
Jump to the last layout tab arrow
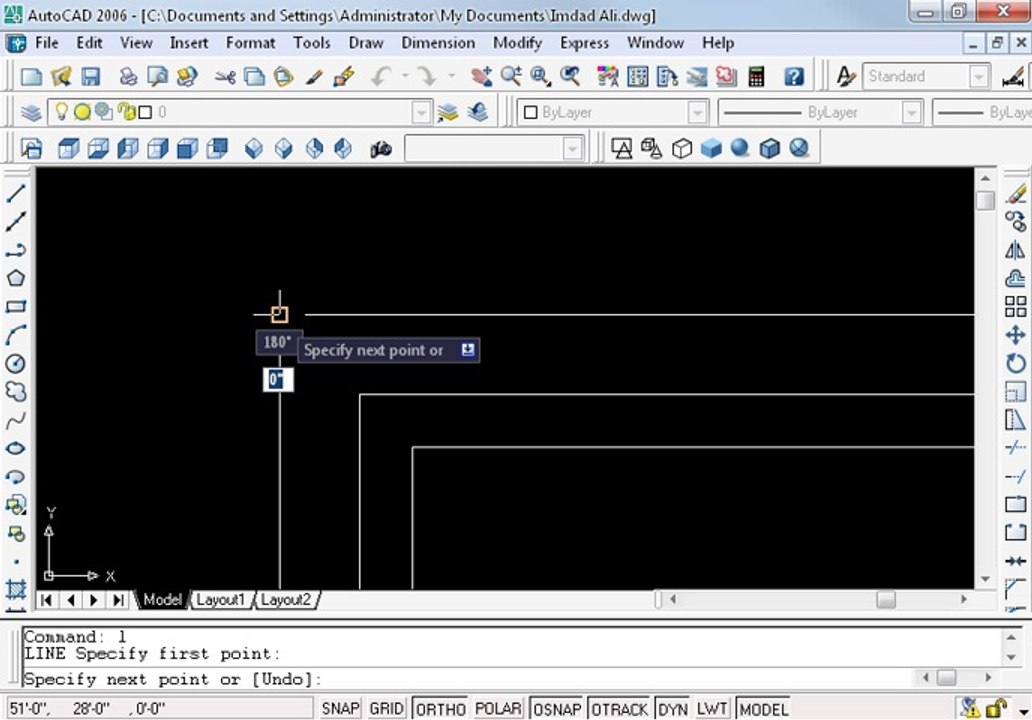[x=118, y=600]
